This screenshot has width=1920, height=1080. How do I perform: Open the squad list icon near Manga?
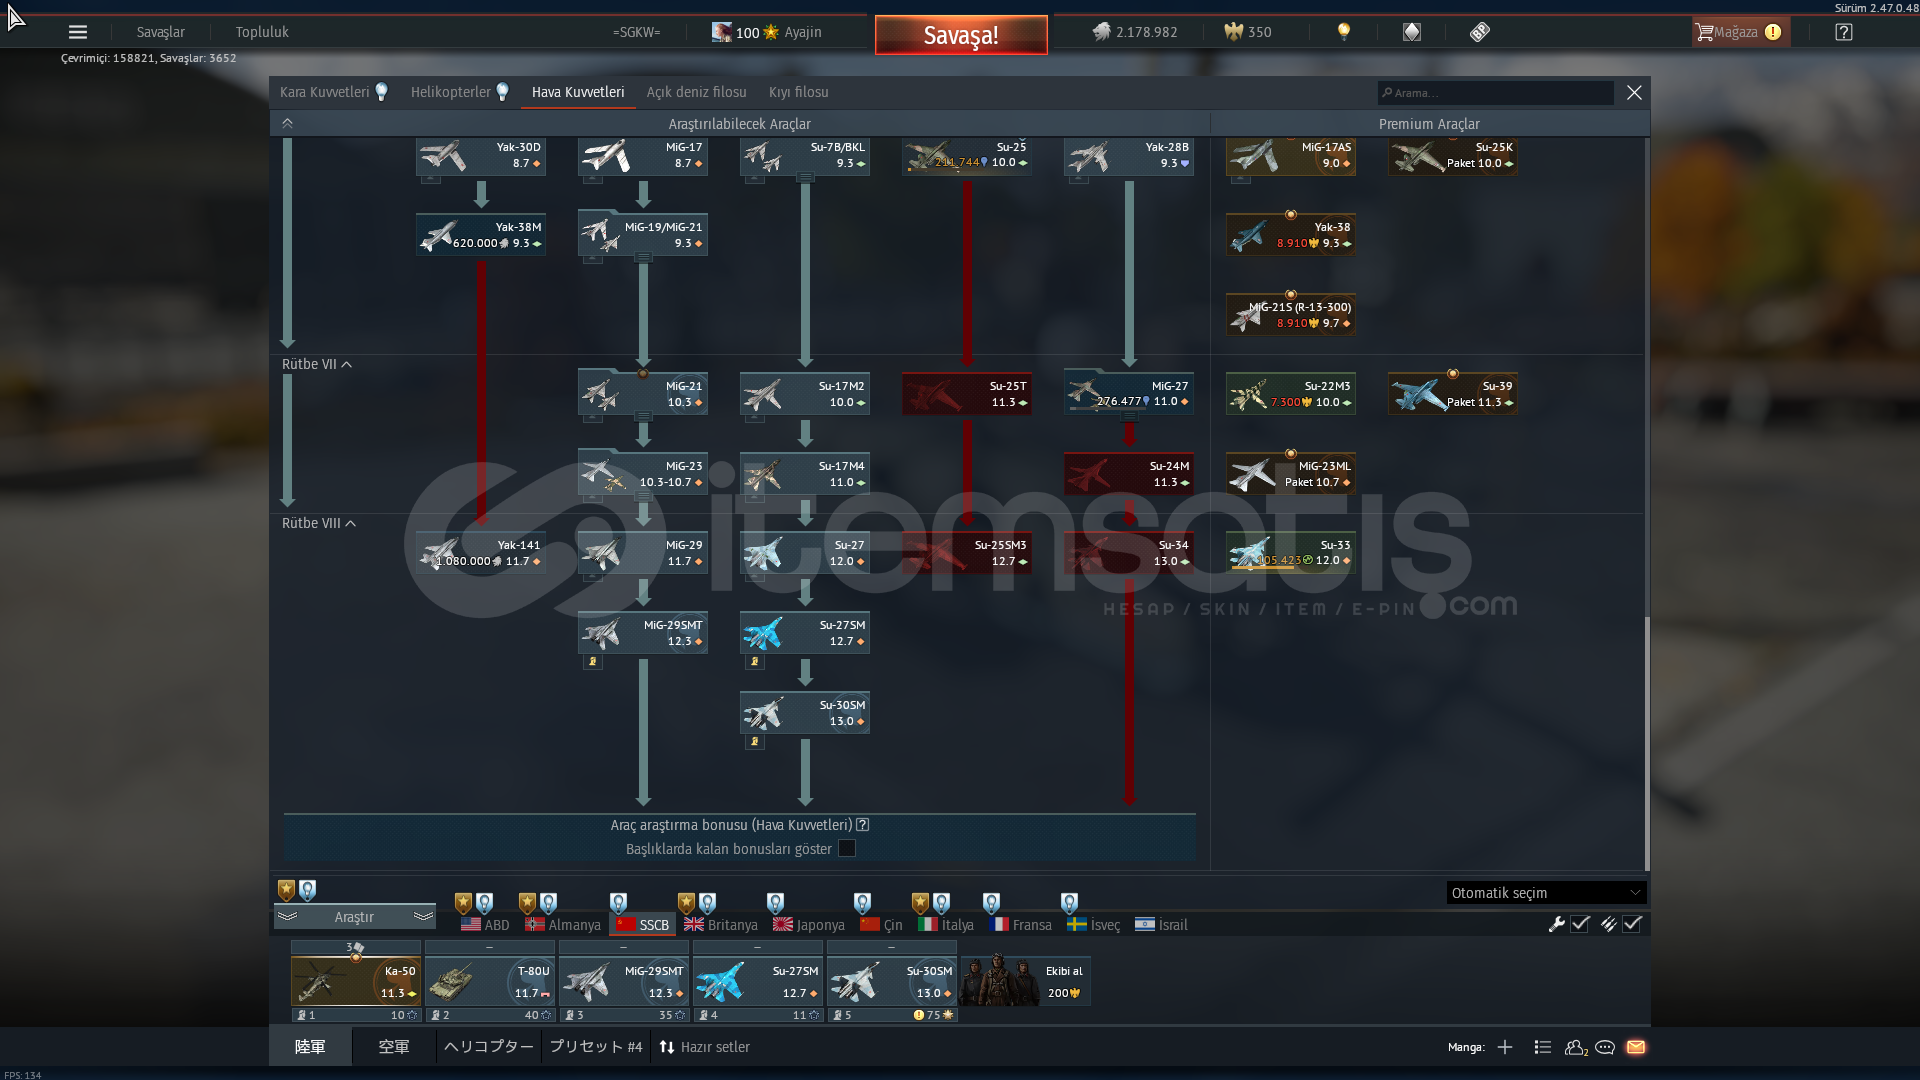pyautogui.click(x=1542, y=1047)
